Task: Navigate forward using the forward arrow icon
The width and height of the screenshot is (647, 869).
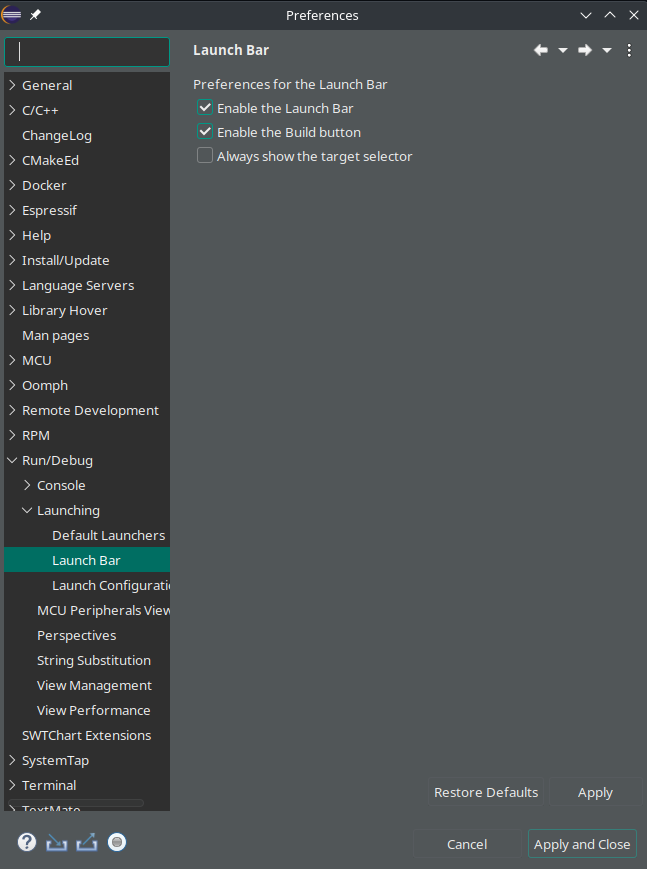Action: tap(585, 49)
